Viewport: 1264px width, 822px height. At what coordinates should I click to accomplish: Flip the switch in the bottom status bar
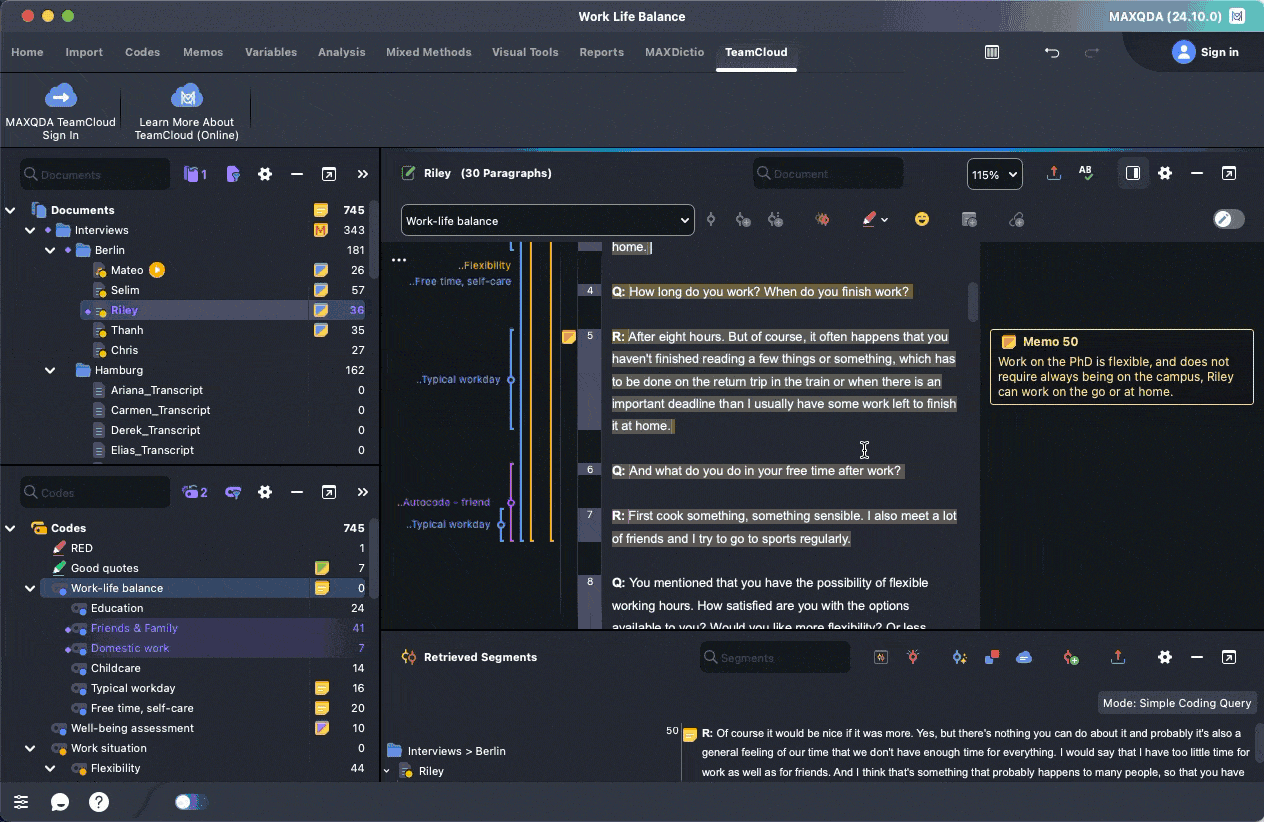pos(190,801)
